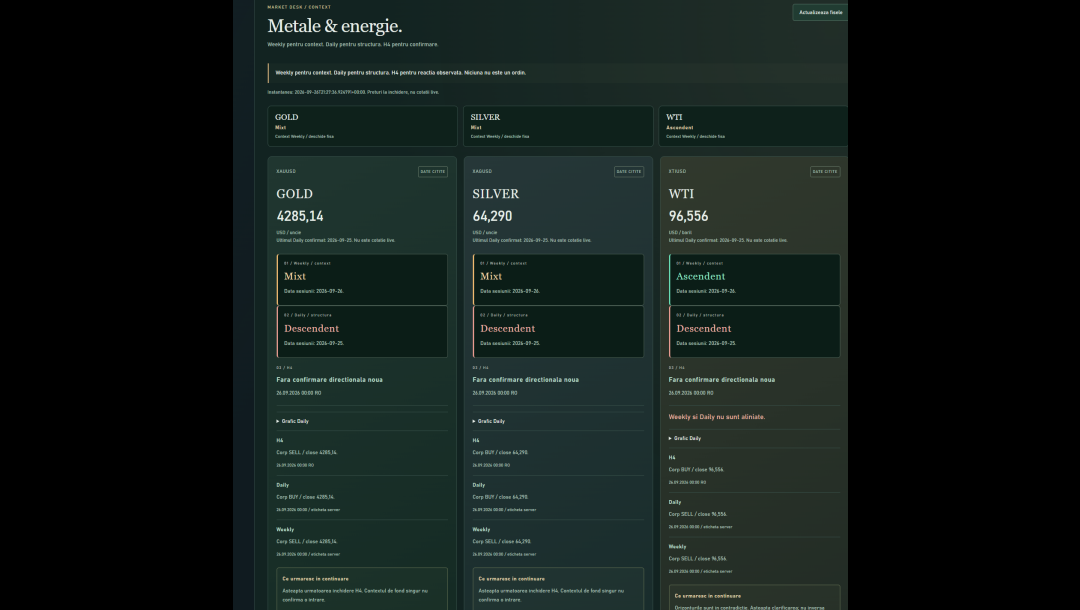
Task: Click Ce urmaresc in continuare in SILVER card
Action: (512, 579)
